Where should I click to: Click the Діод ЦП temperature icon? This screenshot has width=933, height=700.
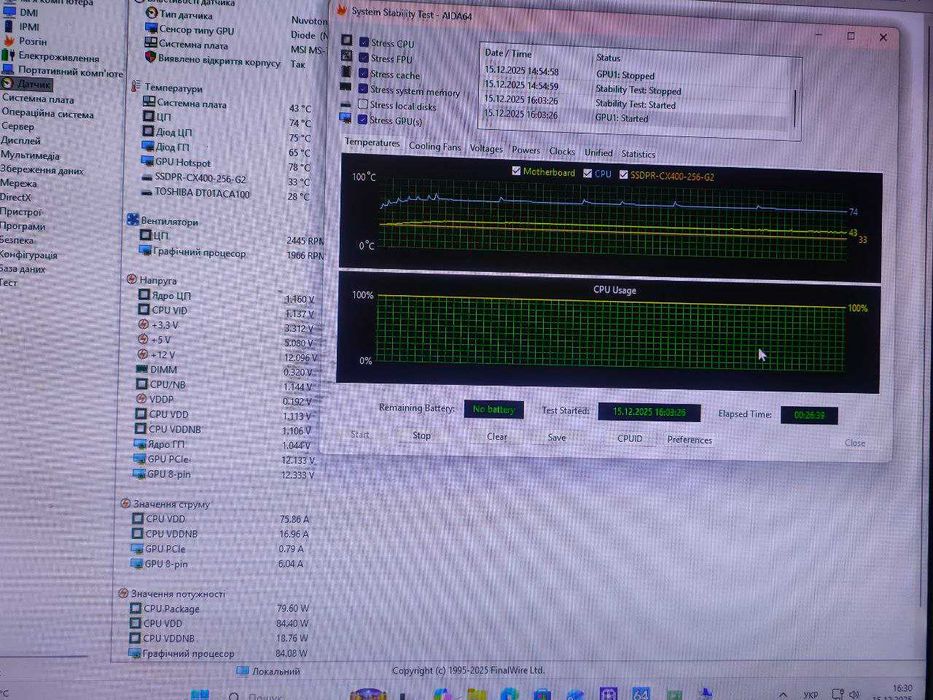click(x=148, y=131)
